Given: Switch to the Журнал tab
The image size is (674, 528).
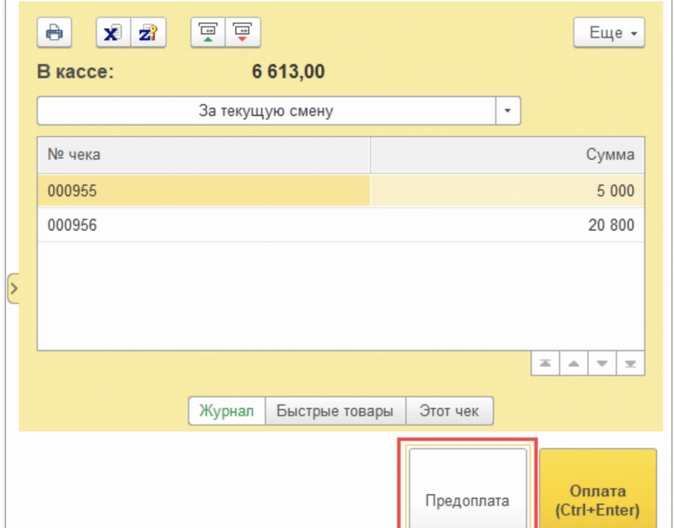Looking at the screenshot, I should pyautogui.click(x=227, y=411).
